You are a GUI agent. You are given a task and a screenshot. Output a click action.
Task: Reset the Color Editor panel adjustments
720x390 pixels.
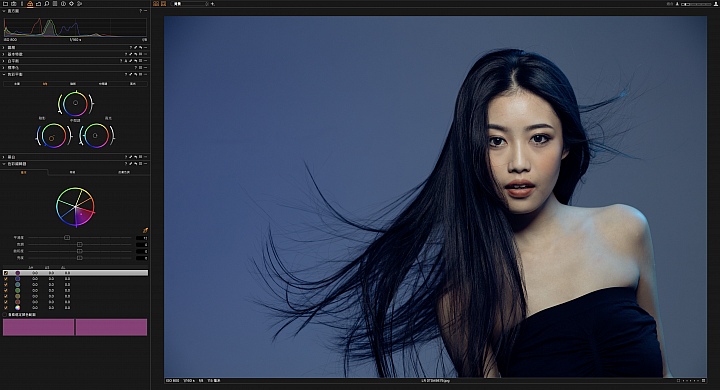point(136,164)
